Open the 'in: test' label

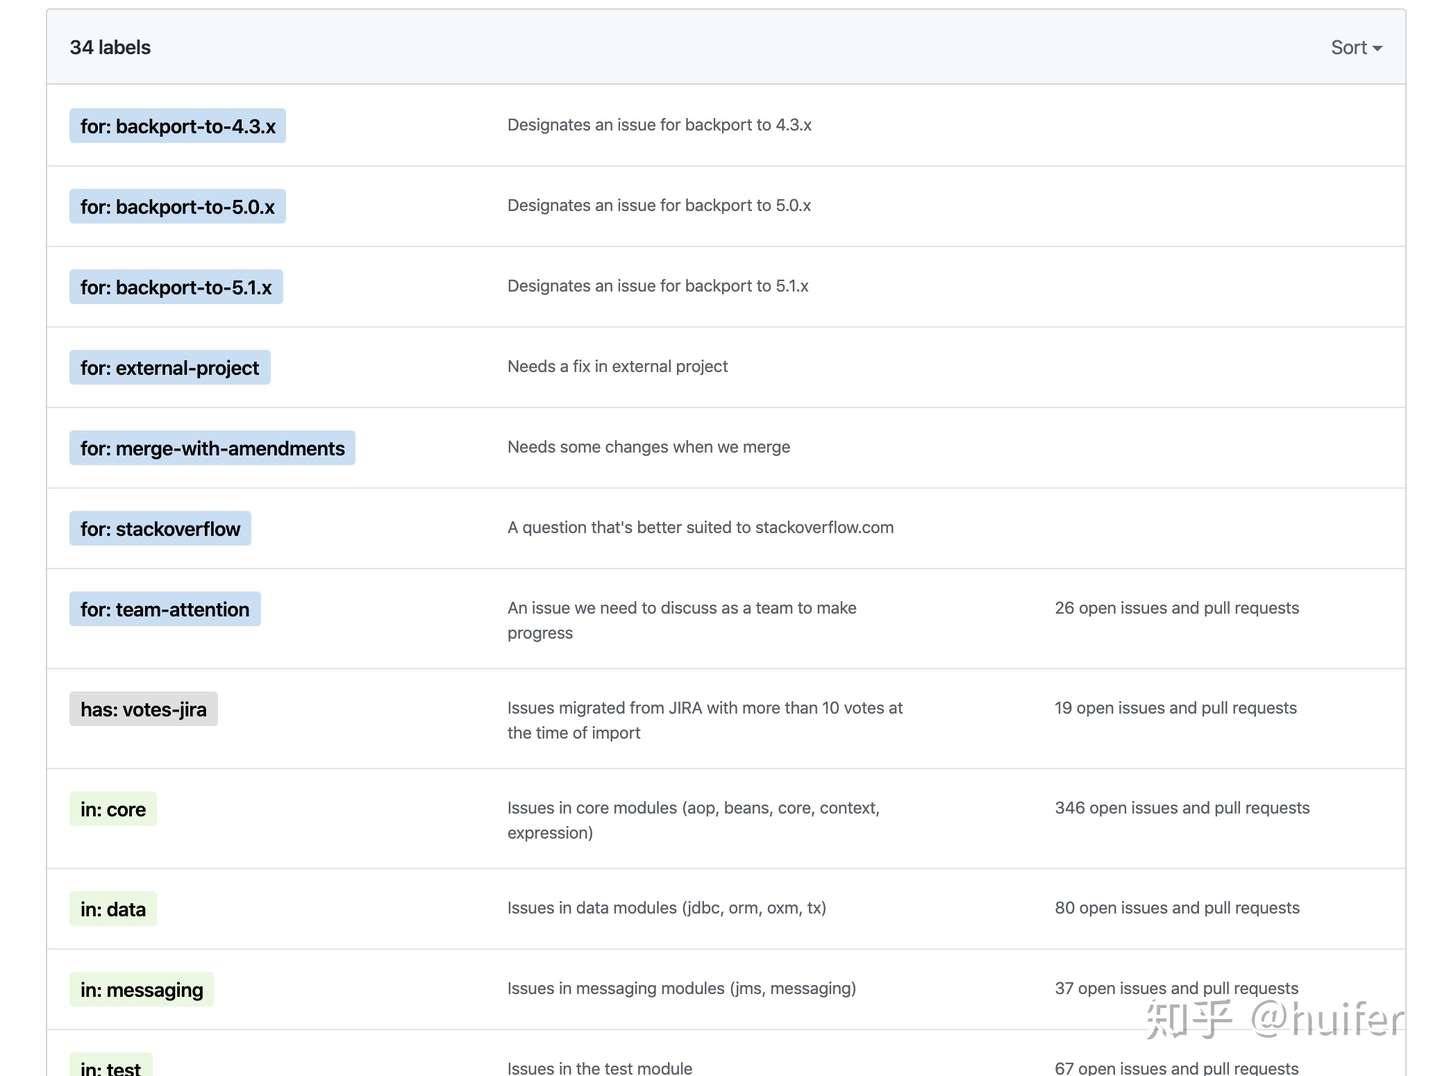click(x=110, y=1066)
